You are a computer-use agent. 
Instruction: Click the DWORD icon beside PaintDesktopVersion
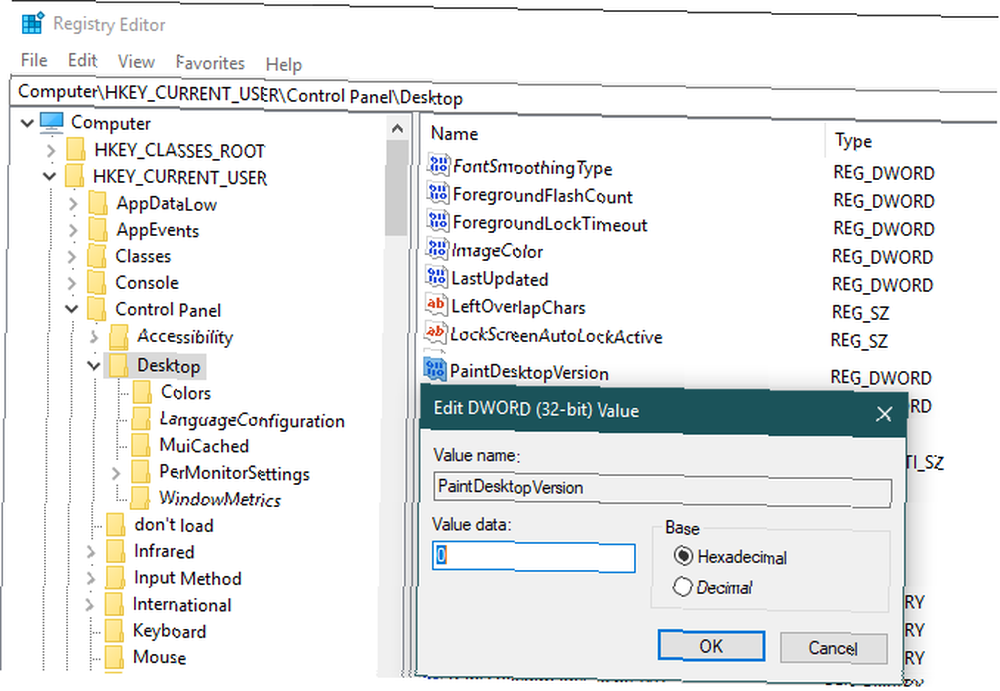(x=435, y=369)
